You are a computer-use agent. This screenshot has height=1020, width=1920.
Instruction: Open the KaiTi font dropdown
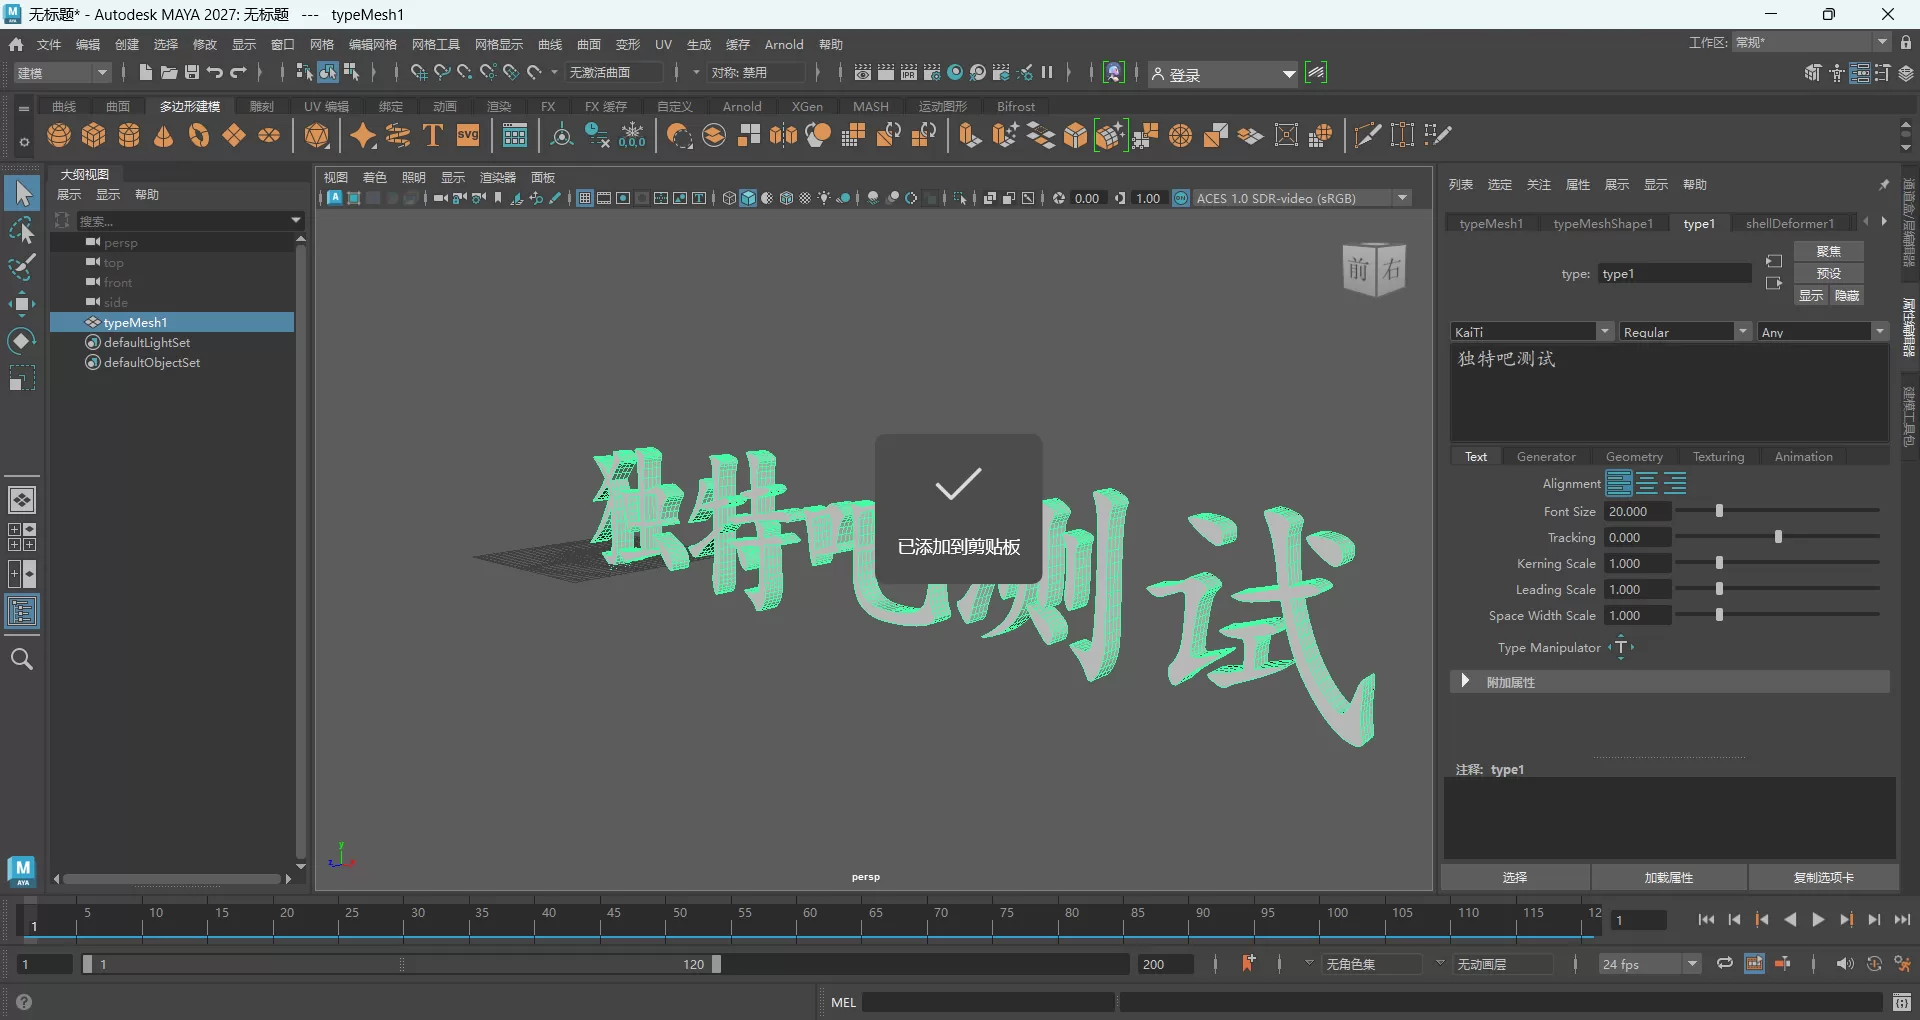pos(1605,331)
